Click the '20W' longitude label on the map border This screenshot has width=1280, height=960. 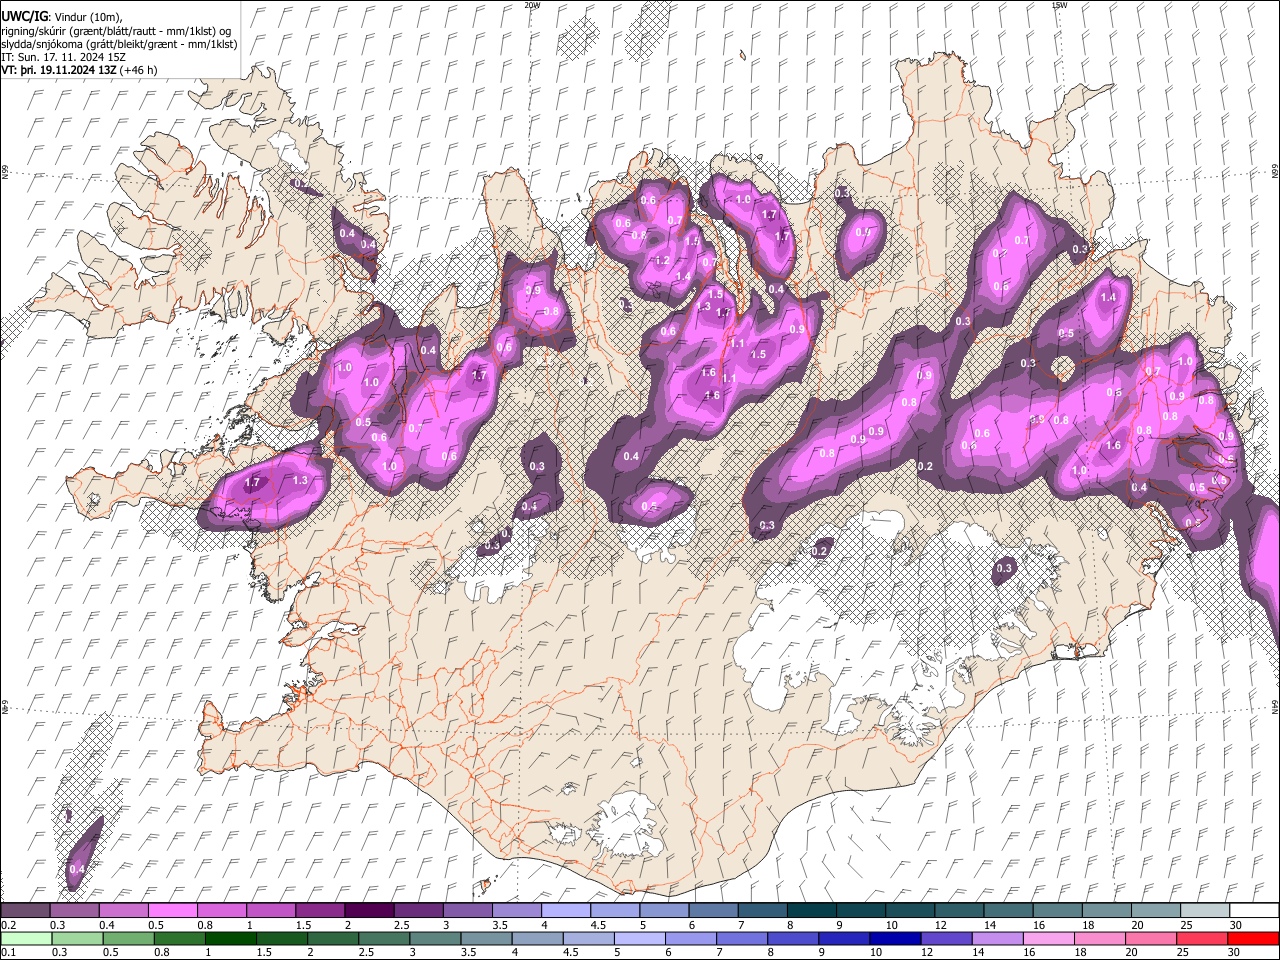pyautogui.click(x=532, y=5)
